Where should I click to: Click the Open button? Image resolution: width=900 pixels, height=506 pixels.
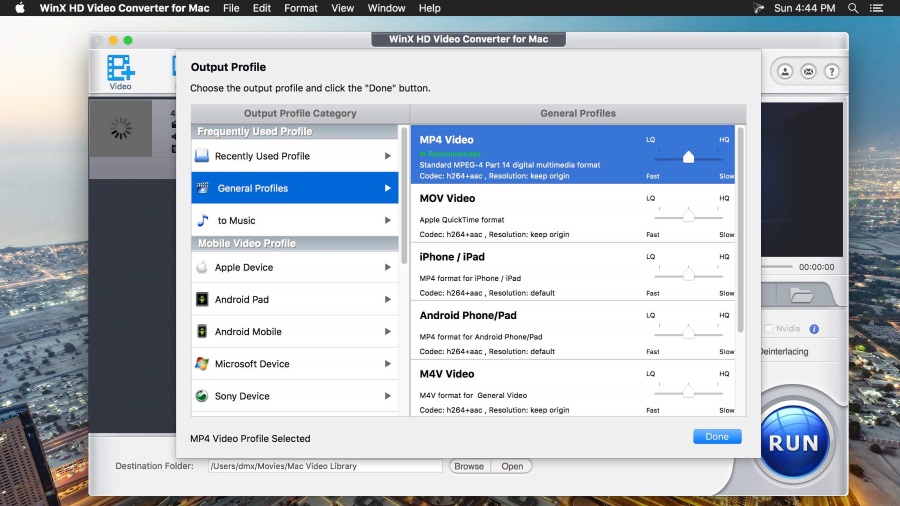coord(512,466)
